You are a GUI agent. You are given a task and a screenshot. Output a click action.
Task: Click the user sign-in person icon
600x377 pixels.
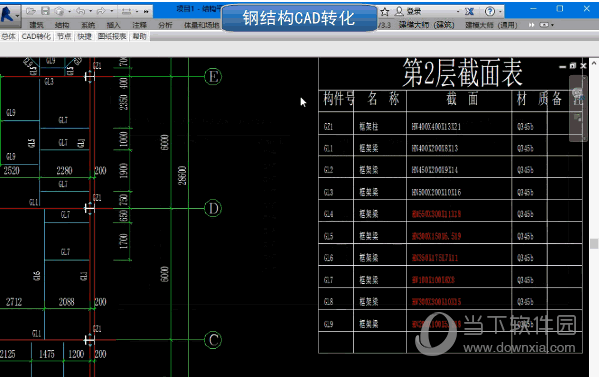(x=399, y=11)
